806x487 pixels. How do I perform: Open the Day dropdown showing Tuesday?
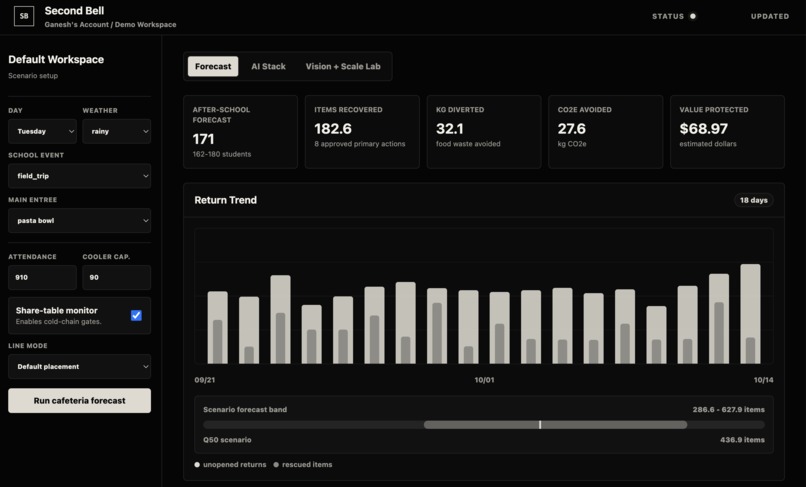point(43,131)
